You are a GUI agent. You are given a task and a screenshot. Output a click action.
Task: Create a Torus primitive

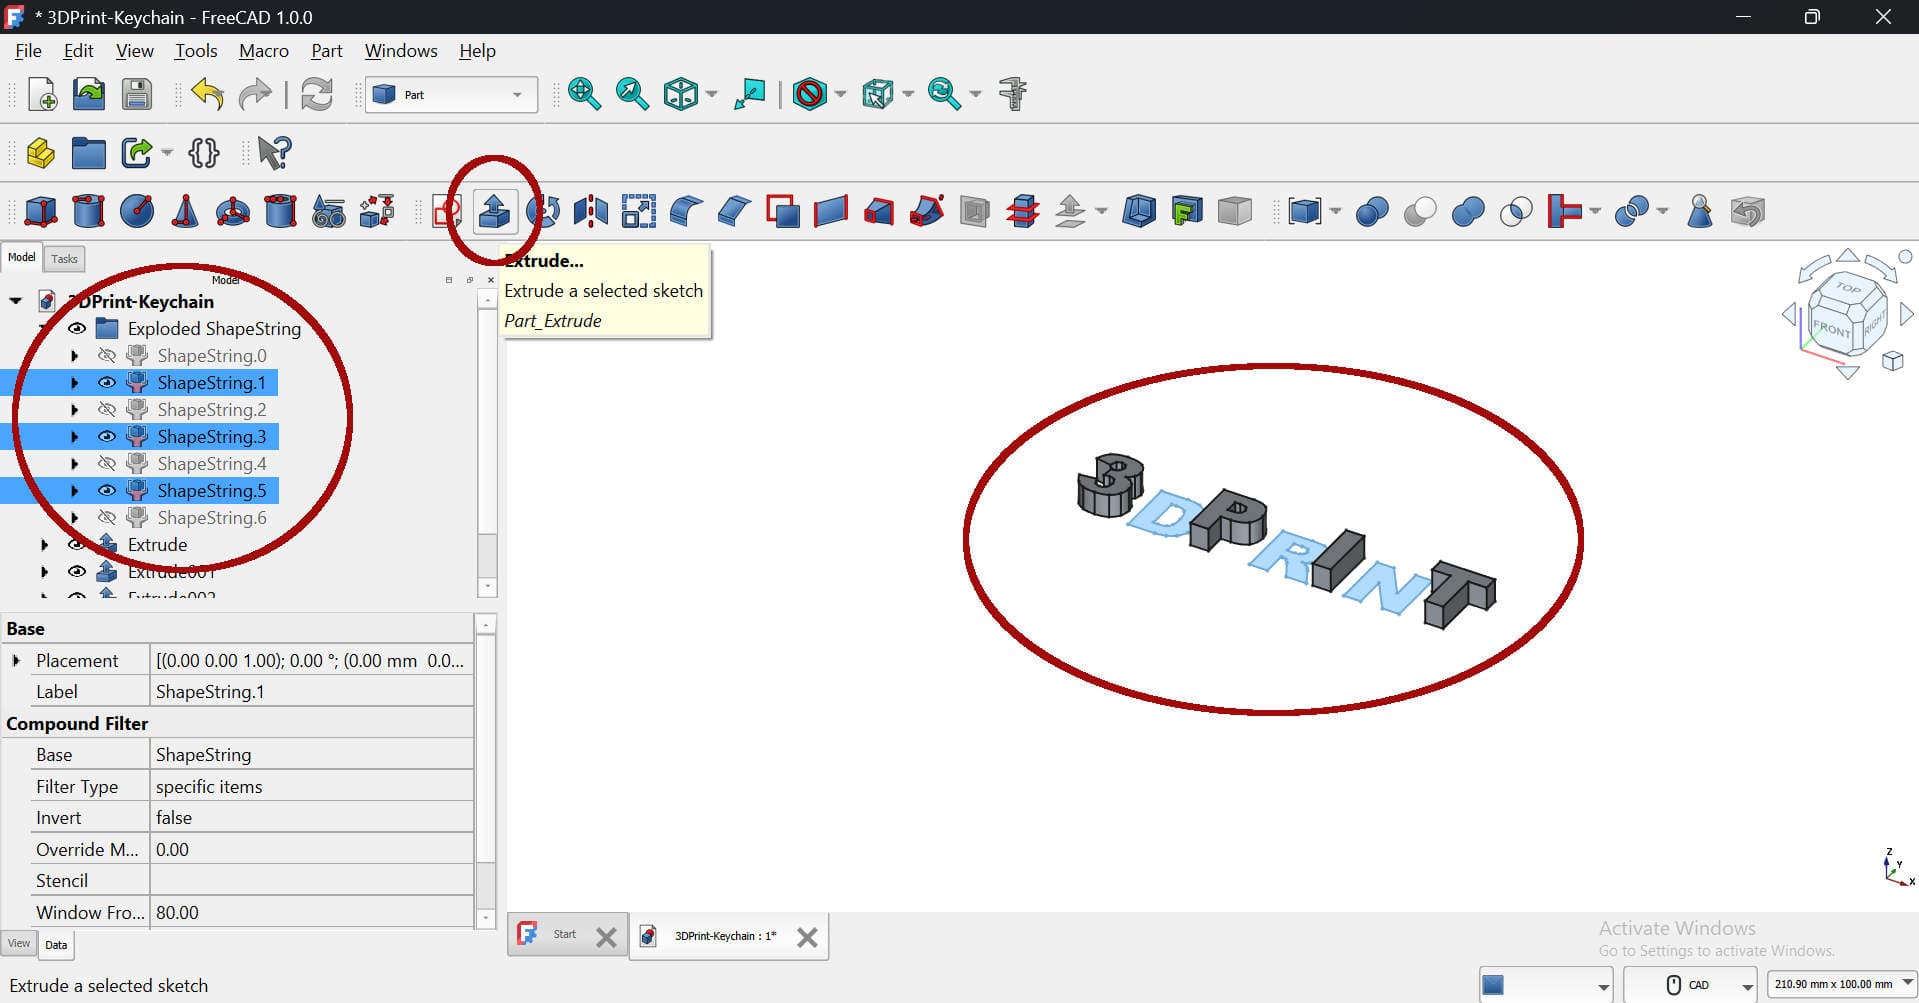(x=233, y=211)
